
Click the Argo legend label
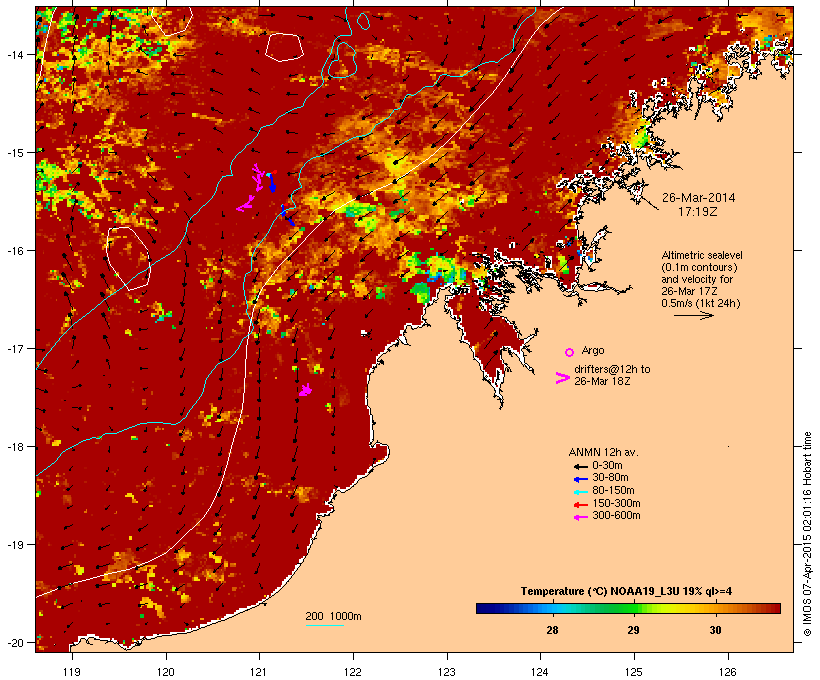[x=593, y=350]
